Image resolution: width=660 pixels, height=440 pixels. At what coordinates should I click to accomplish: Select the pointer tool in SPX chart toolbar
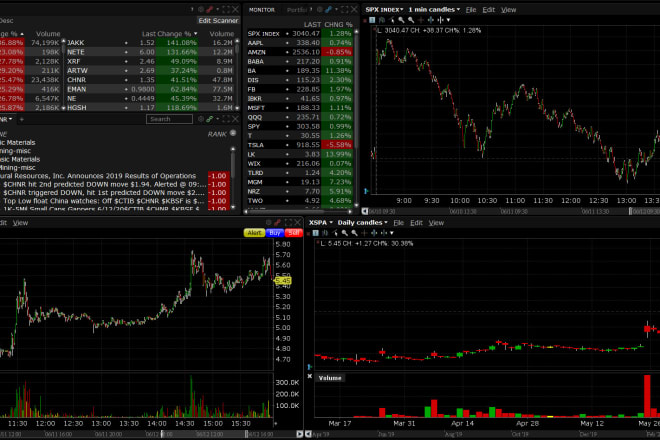392,20
